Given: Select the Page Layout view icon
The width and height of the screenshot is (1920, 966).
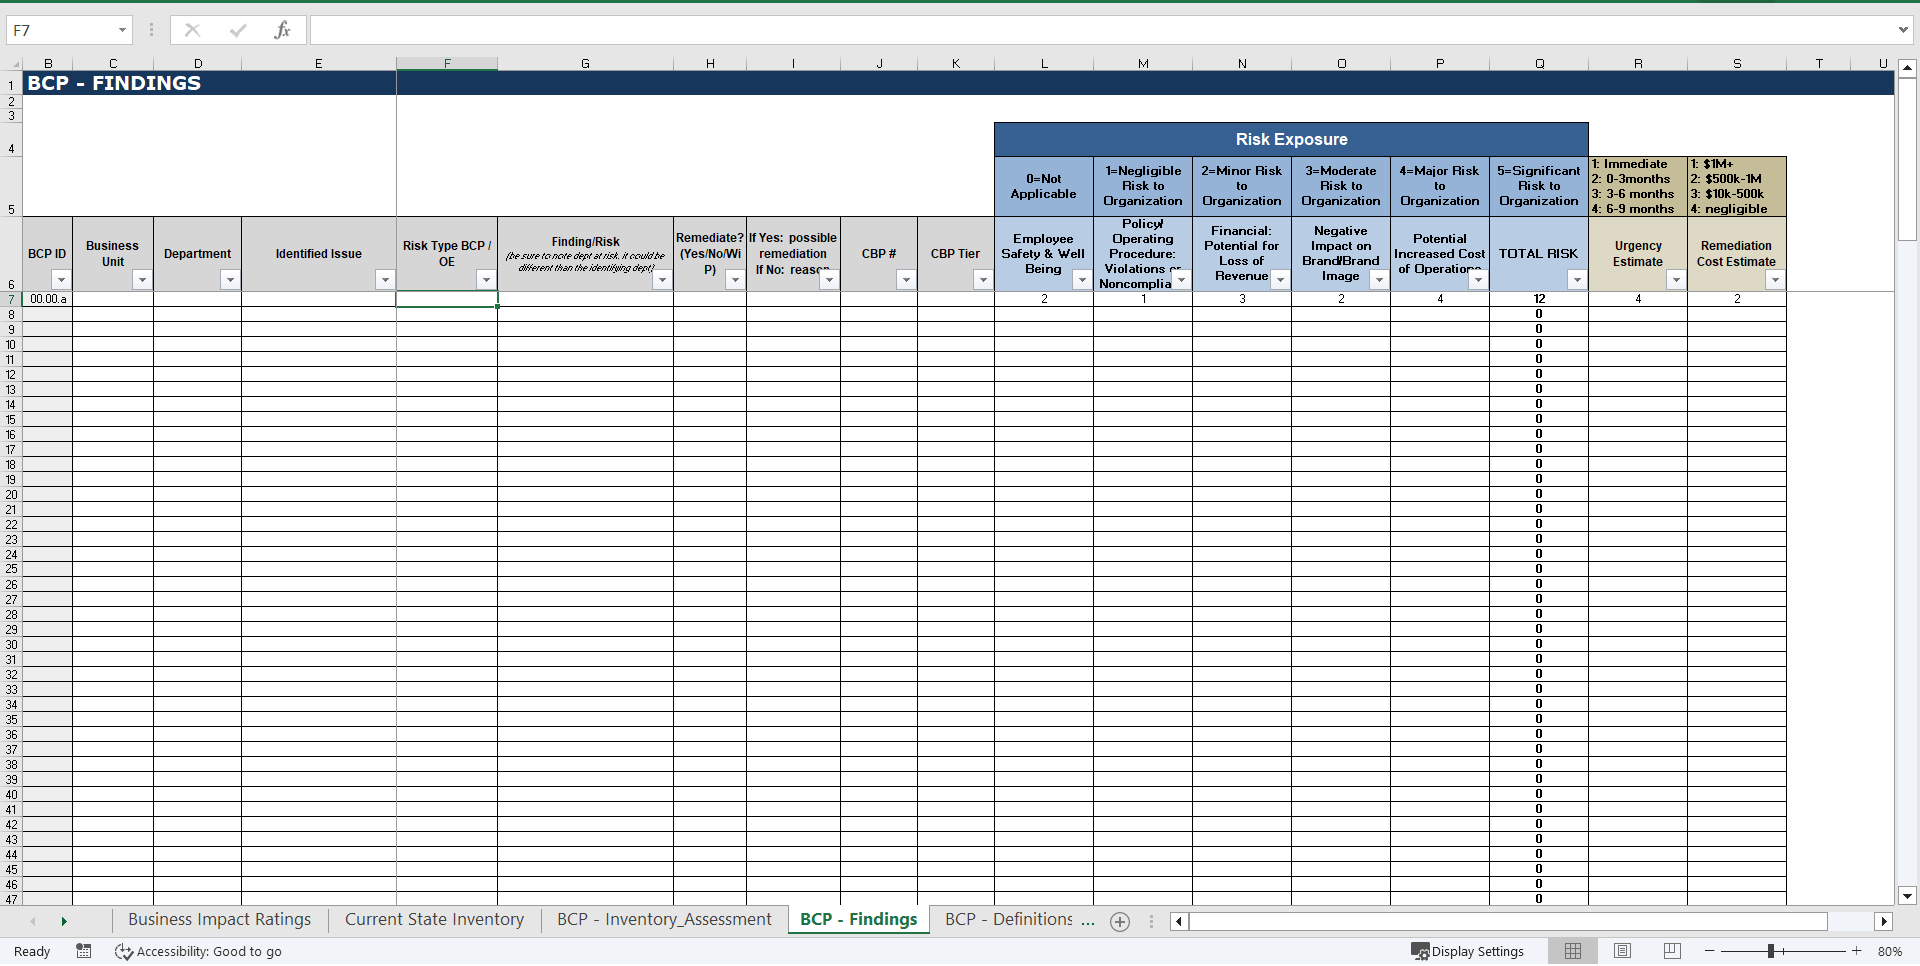Looking at the screenshot, I should 1623,951.
